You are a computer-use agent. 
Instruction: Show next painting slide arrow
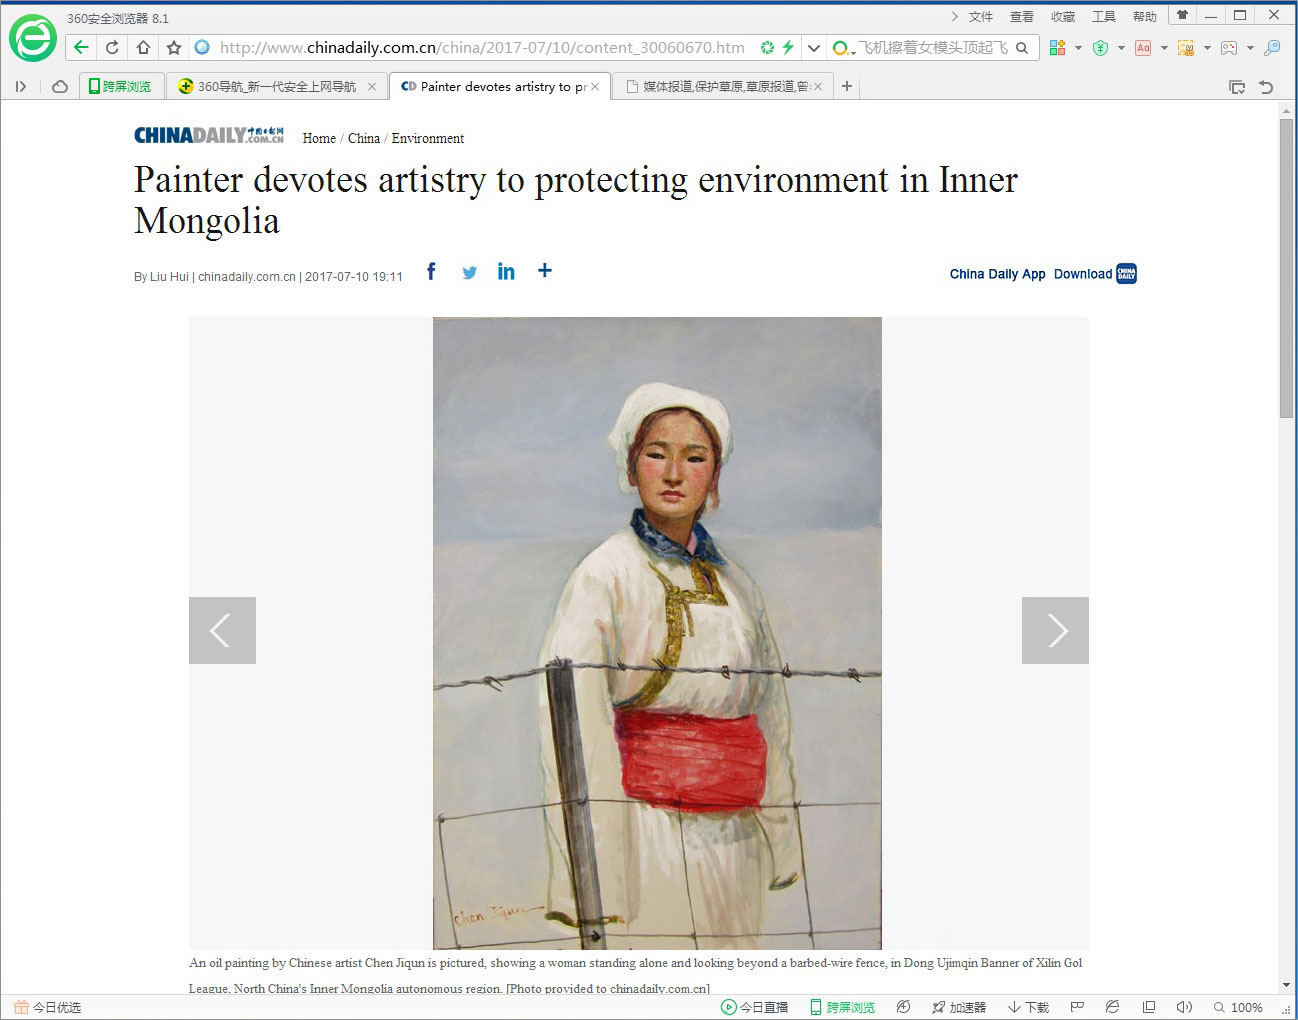coord(1055,630)
